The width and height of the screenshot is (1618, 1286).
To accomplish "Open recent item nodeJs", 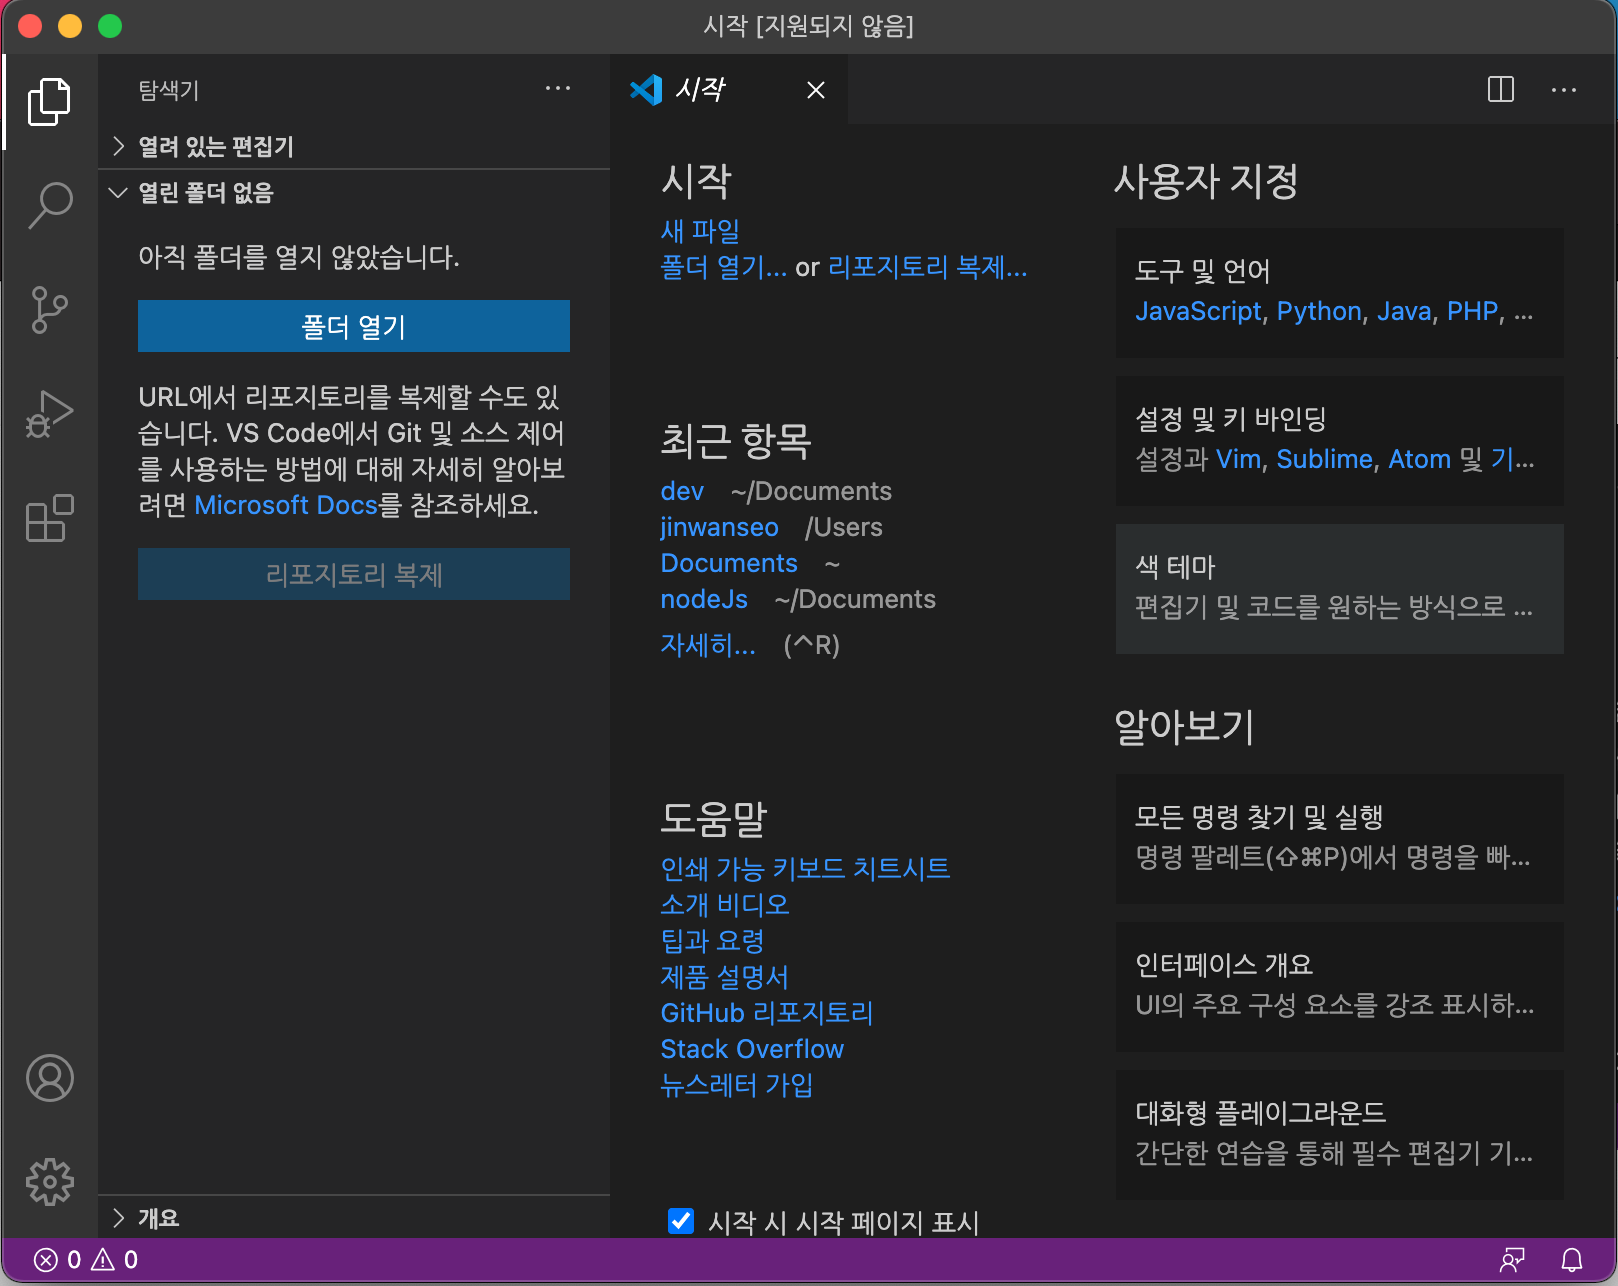I will coord(704,599).
